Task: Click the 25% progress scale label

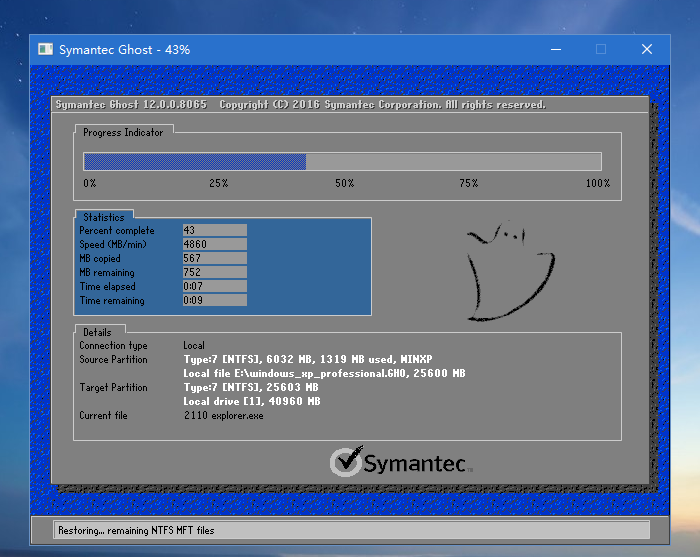Action: (219, 183)
